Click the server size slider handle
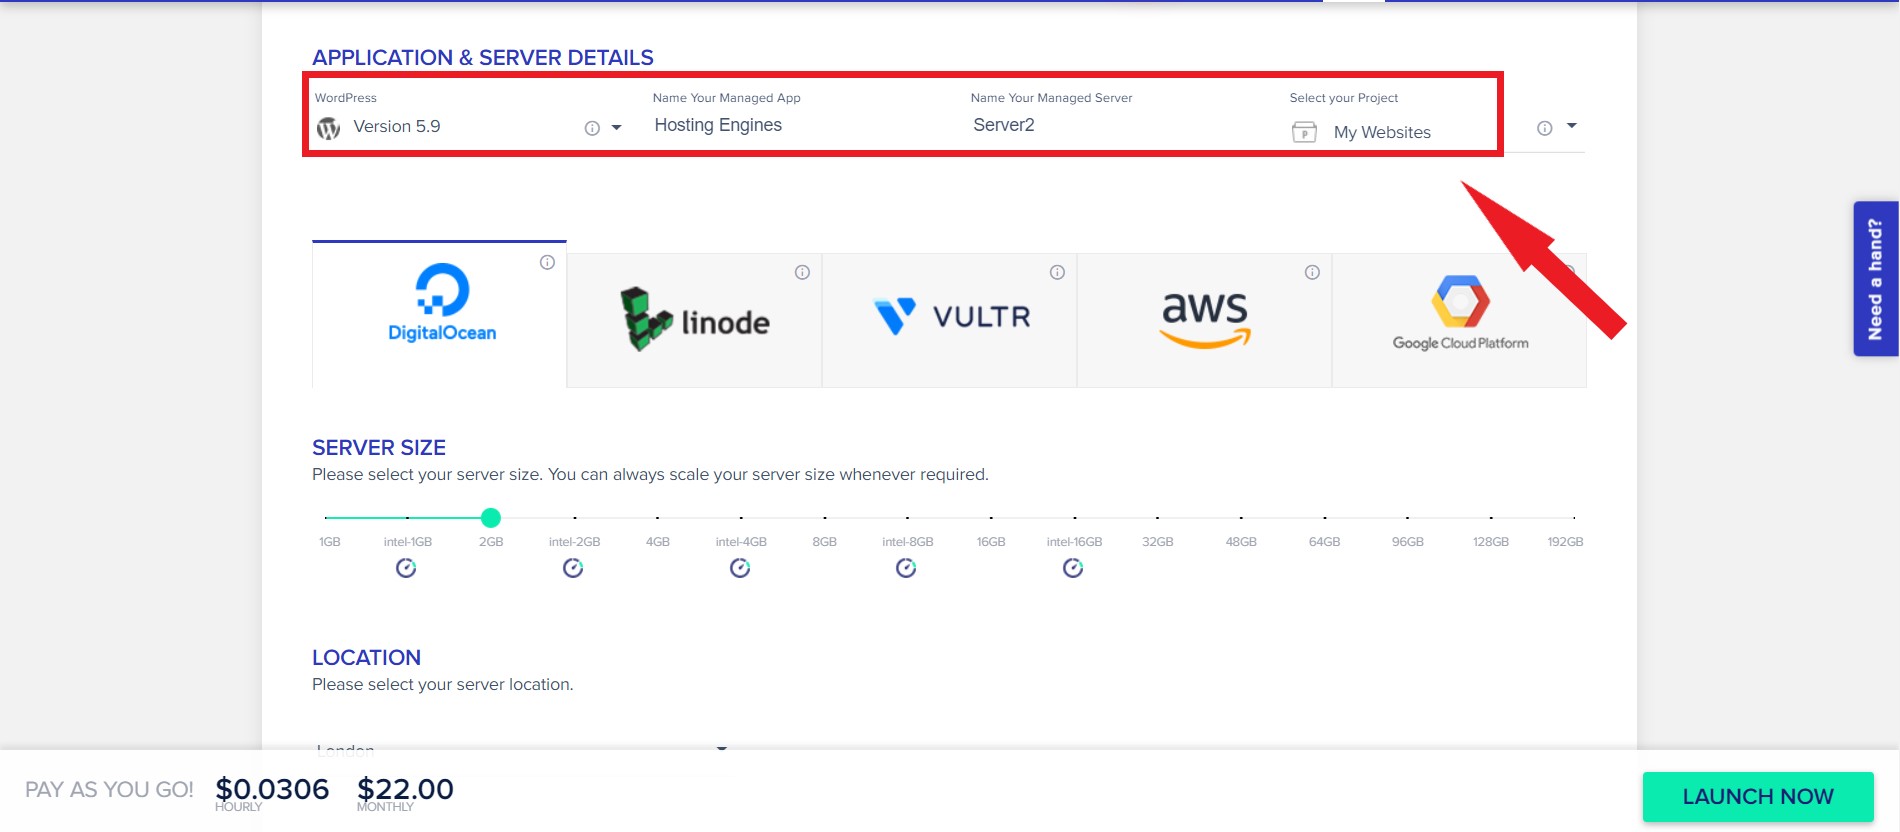 pos(490,518)
